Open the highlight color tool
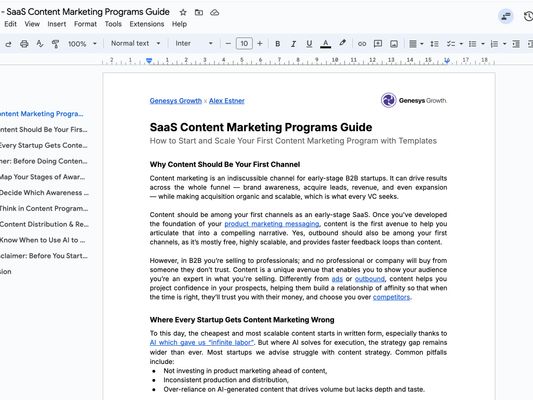This screenshot has height=400, width=533. pyautogui.click(x=342, y=43)
